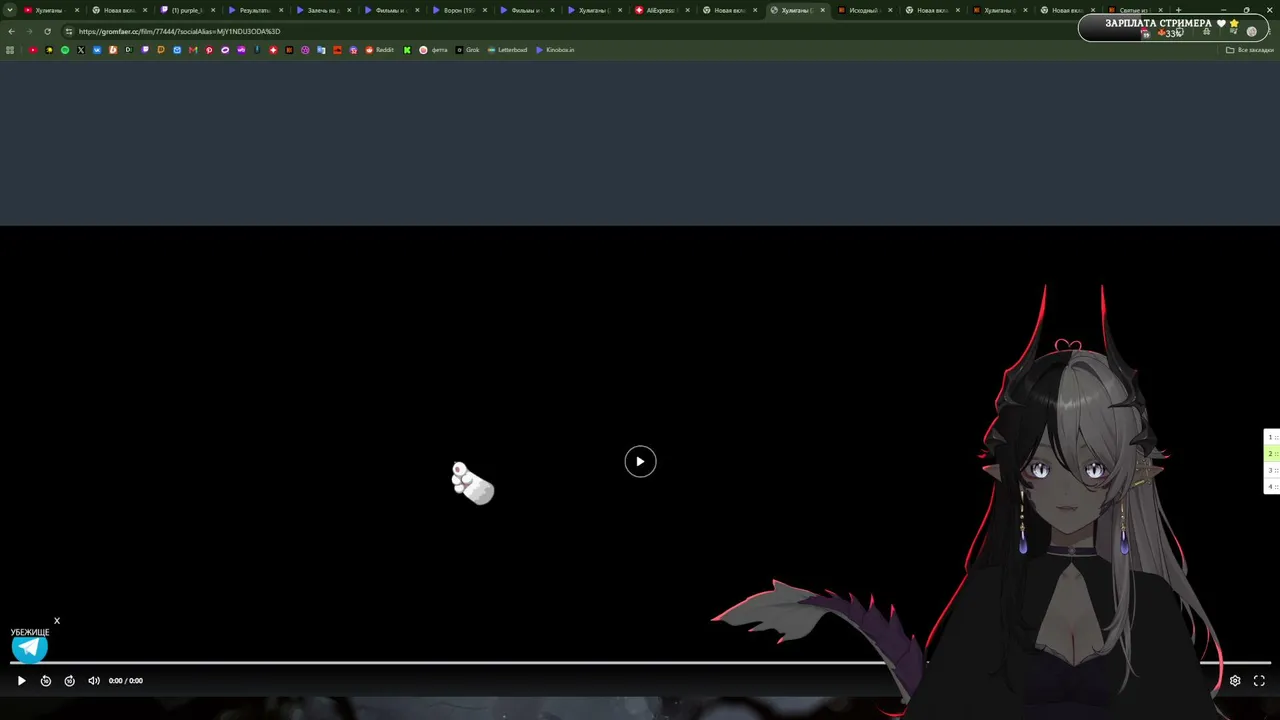The width and height of the screenshot is (1280, 720).
Task: Open the Pinterest bookmark
Action: [x=209, y=50]
